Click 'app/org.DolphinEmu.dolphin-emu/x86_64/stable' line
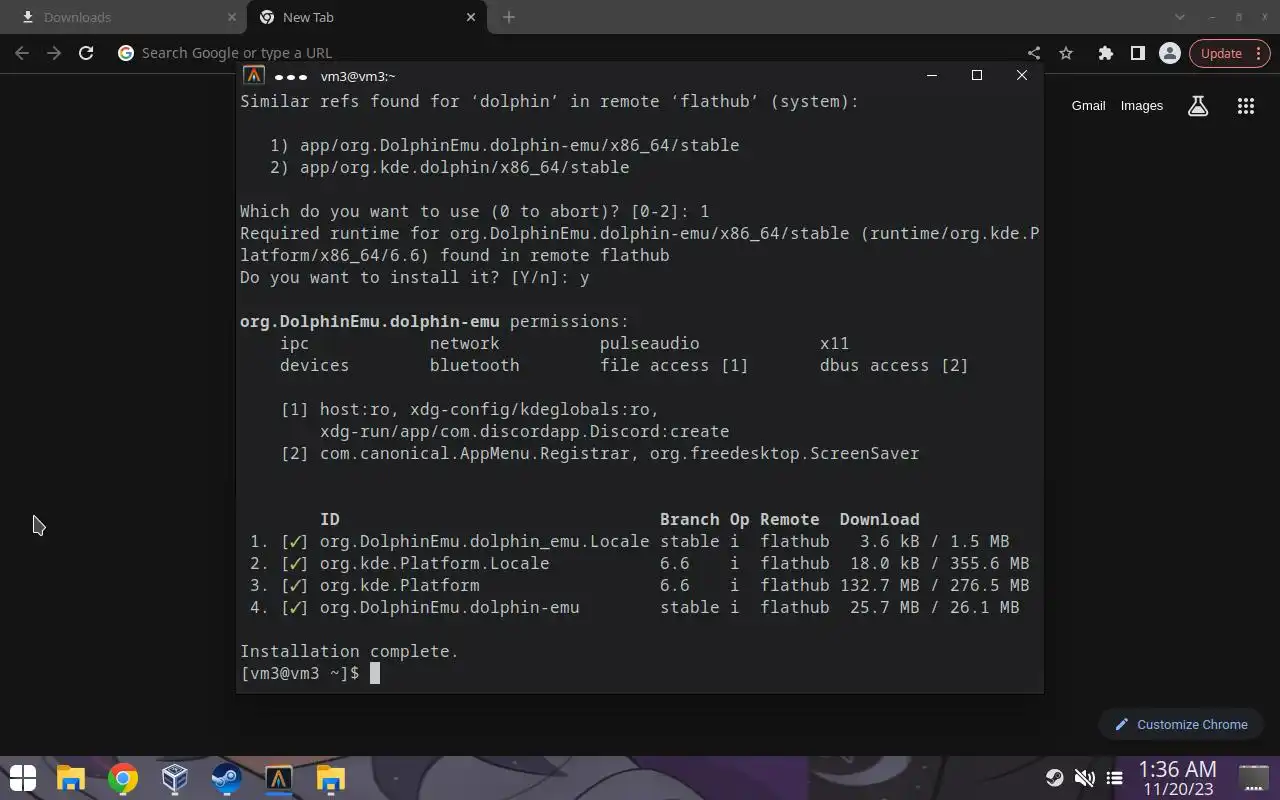The image size is (1280, 800). coord(520,145)
